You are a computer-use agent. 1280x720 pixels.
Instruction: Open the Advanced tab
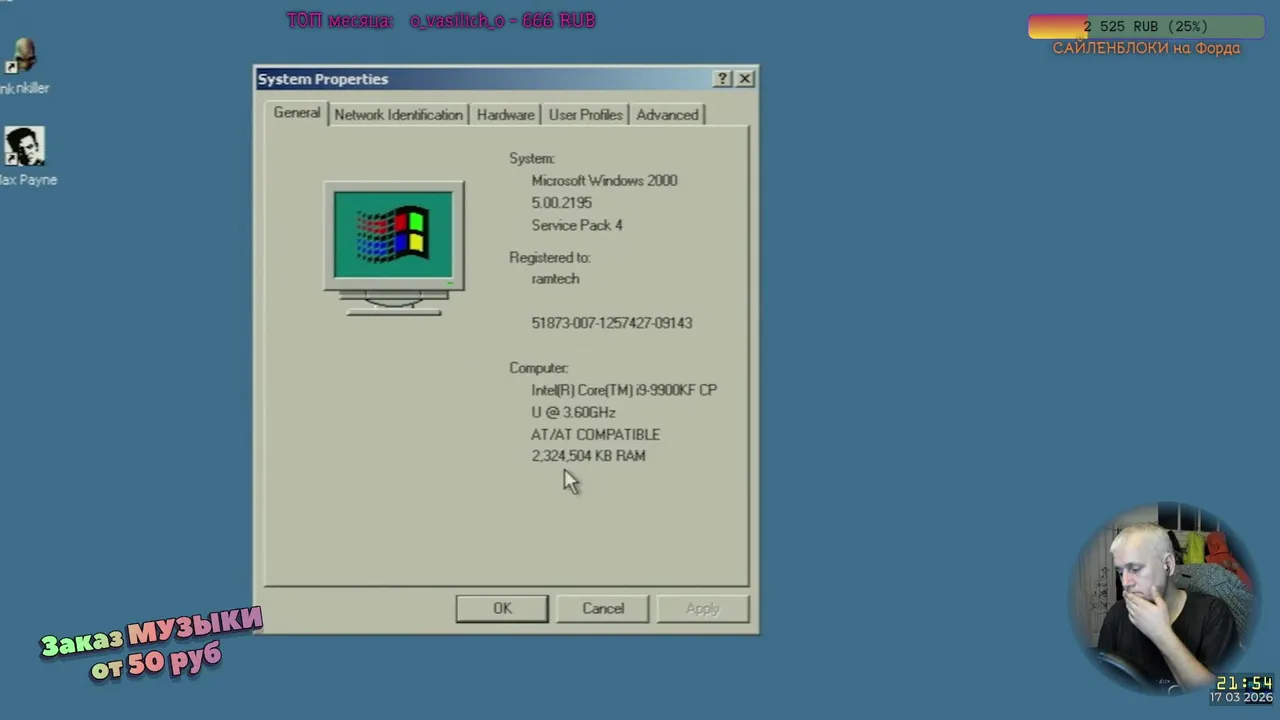click(x=667, y=115)
